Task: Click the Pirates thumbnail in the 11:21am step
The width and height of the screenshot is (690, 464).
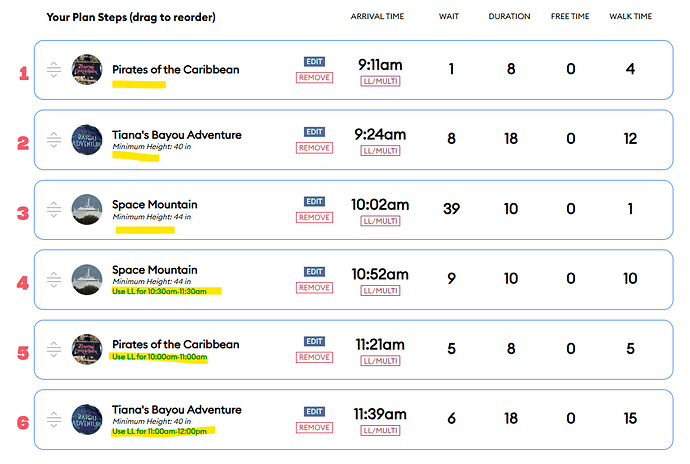Action: [88, 350]
